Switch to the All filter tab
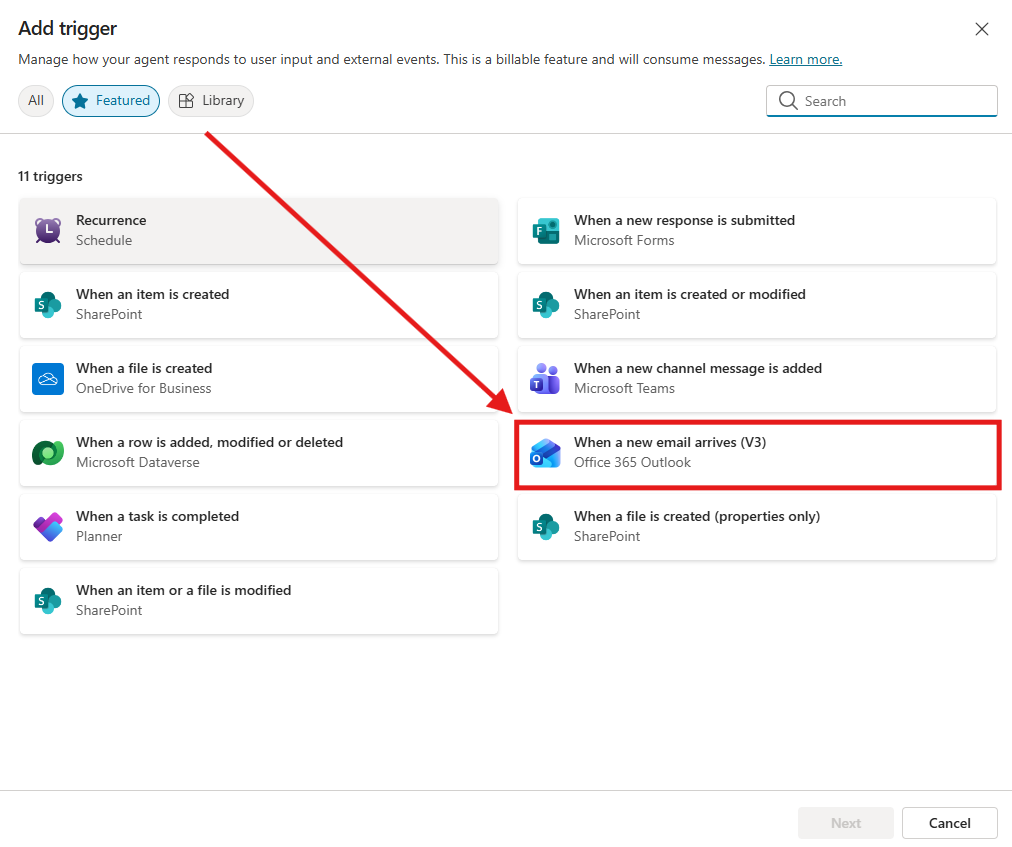 36,101
